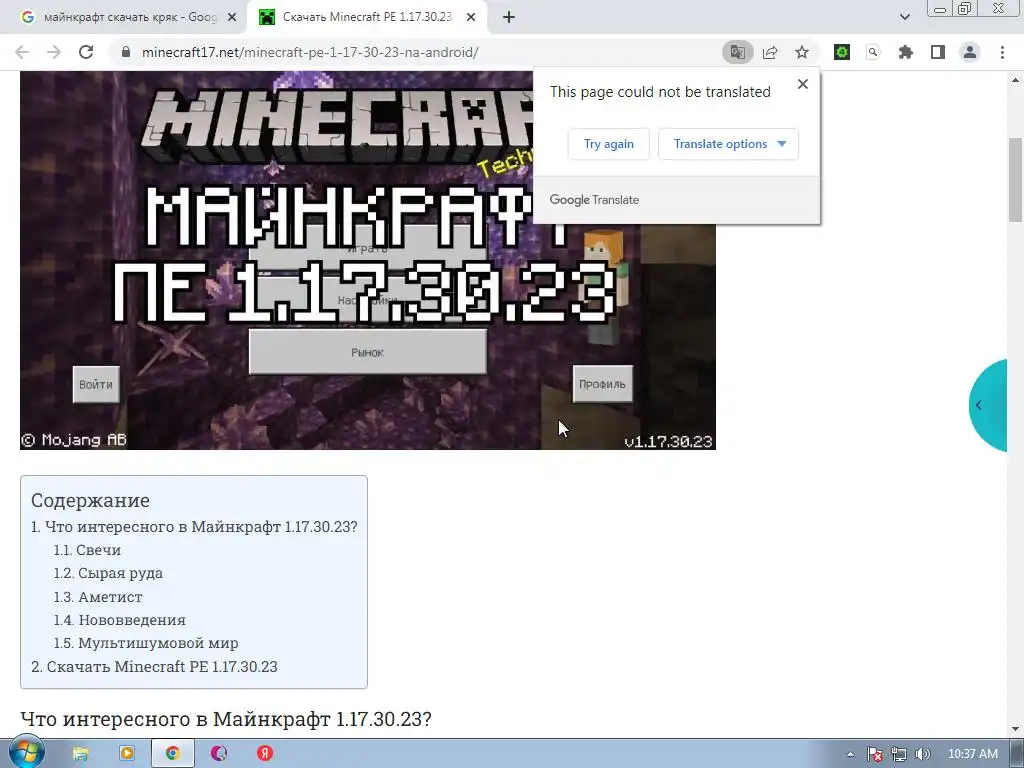The image size is (1024, 768).
Task: Click the address bar URL
Action: tap(310, 52)
